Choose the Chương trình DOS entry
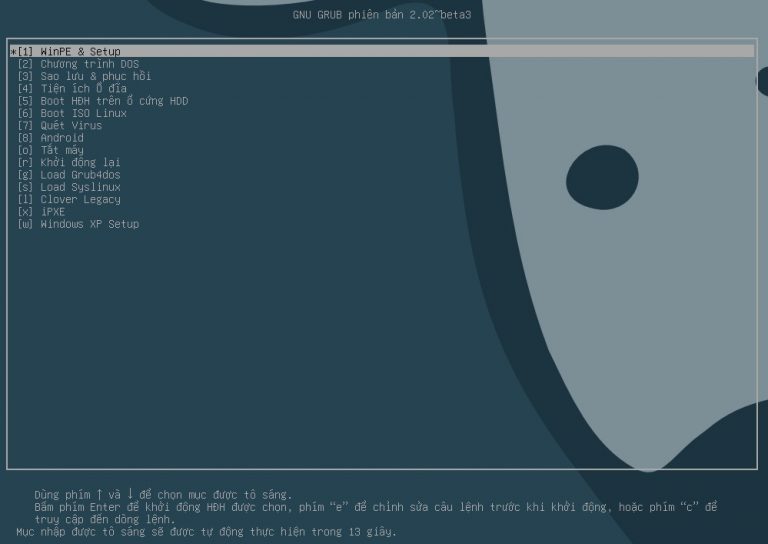 pos(90,64)
